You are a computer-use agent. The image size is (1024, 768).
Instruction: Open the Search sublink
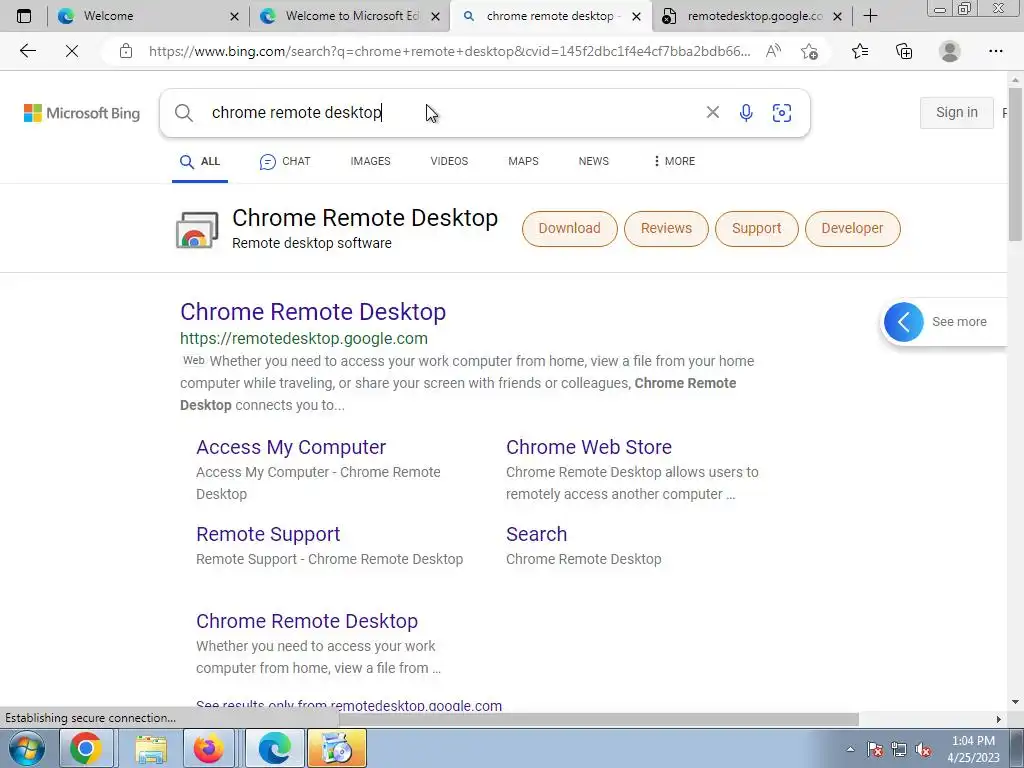click(537, 534)
